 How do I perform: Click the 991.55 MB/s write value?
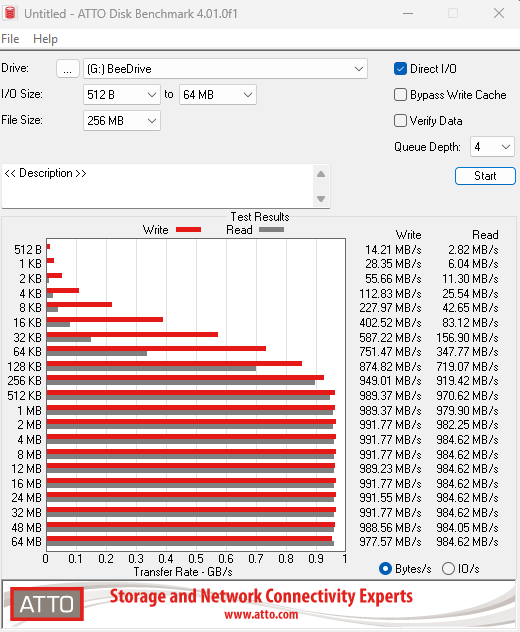coord(390,498)
